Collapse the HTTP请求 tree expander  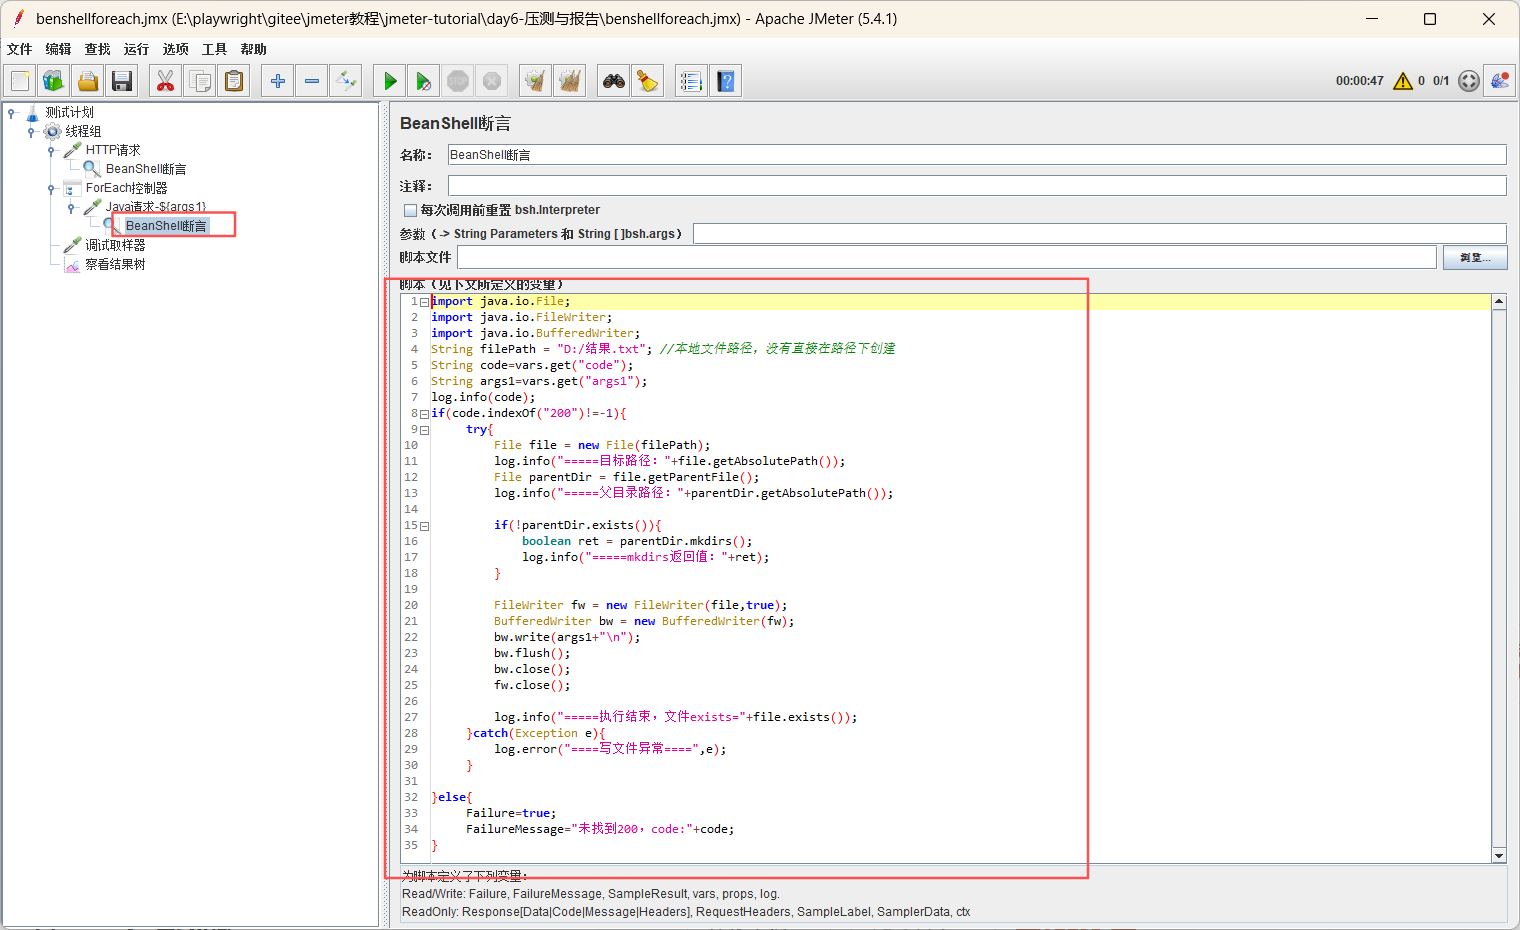coord(51,150)
